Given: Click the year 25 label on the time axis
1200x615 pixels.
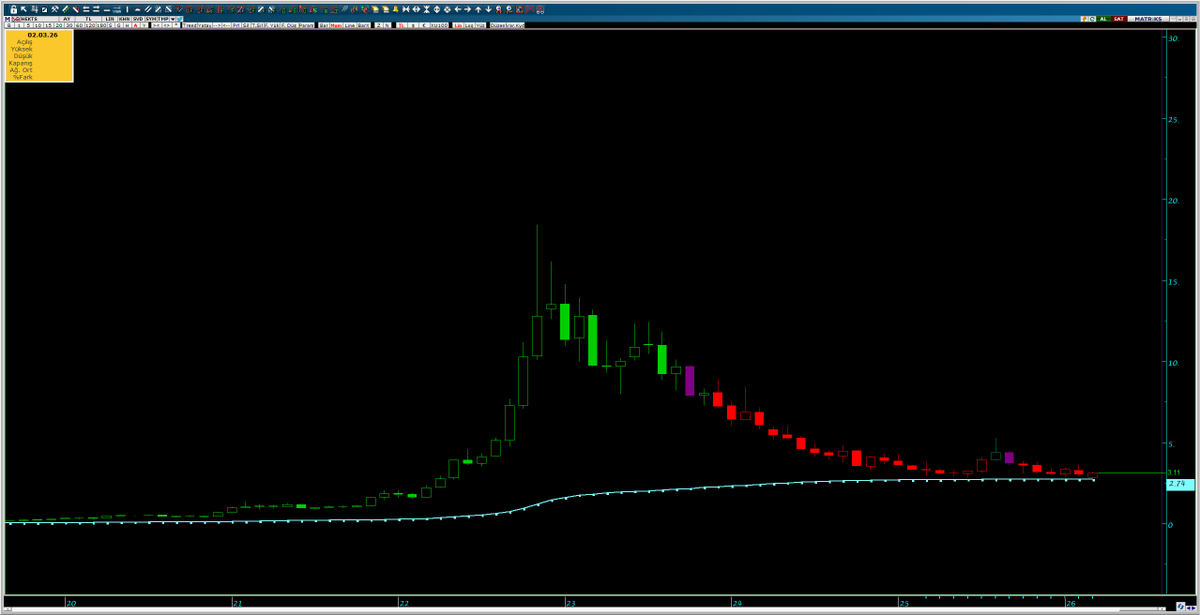Looking at the screenshot, I should click(903, 604).
